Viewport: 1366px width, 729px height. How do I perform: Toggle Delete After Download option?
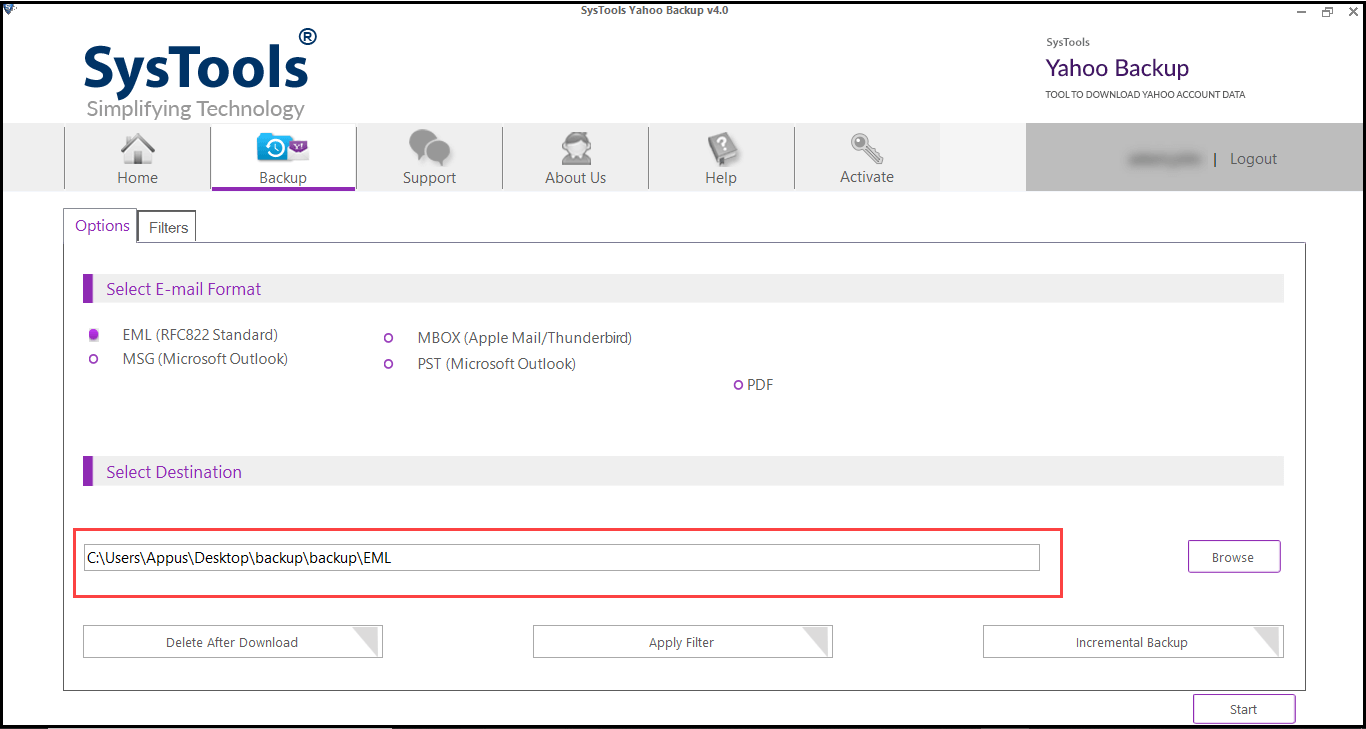[232, 642]
